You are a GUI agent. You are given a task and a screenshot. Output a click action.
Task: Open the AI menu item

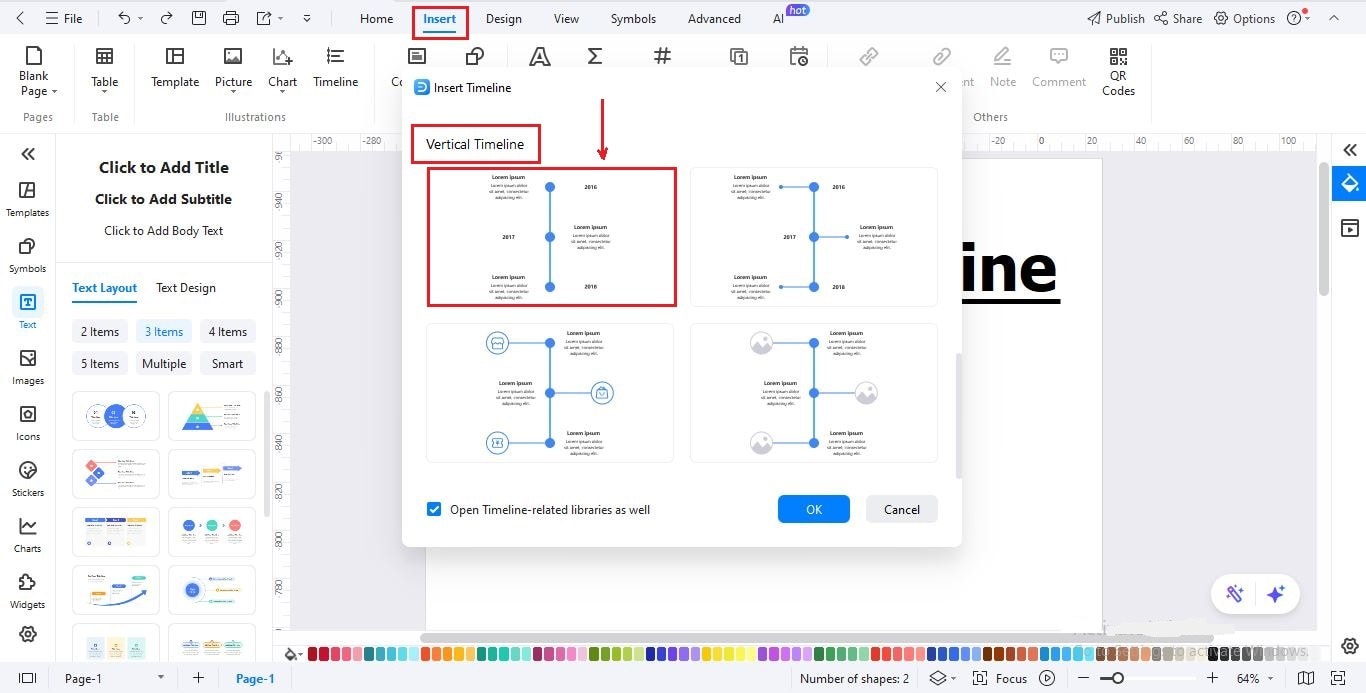(x=779, y=18)
